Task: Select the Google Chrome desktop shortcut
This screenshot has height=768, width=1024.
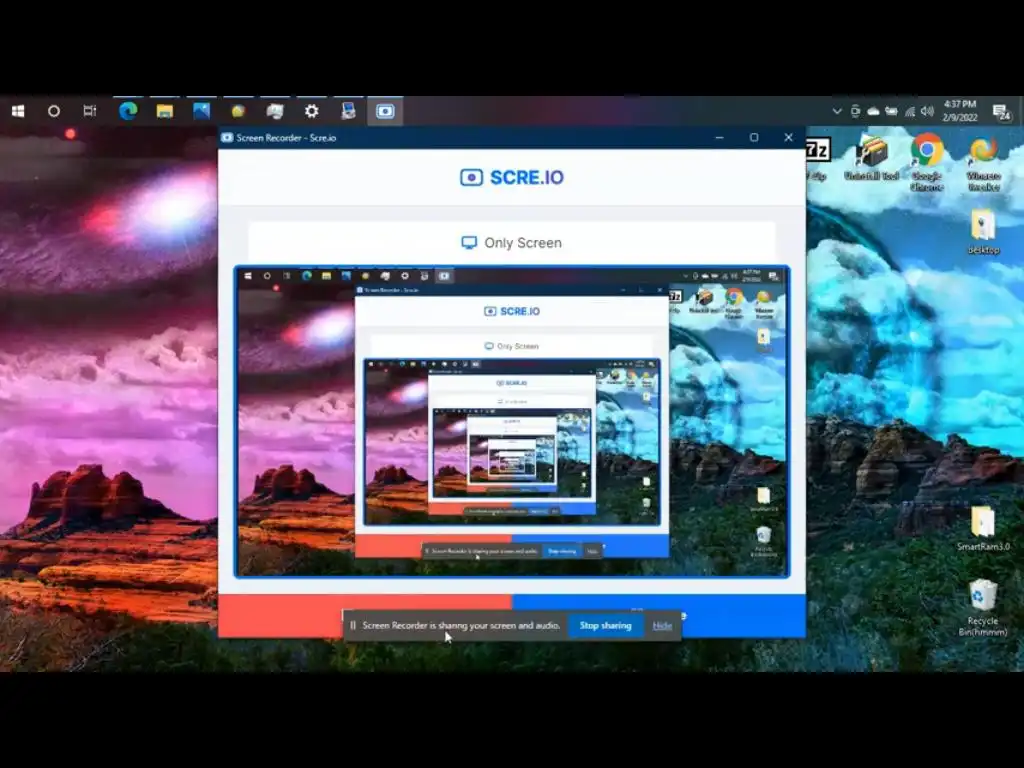Action: coord(927,162)
